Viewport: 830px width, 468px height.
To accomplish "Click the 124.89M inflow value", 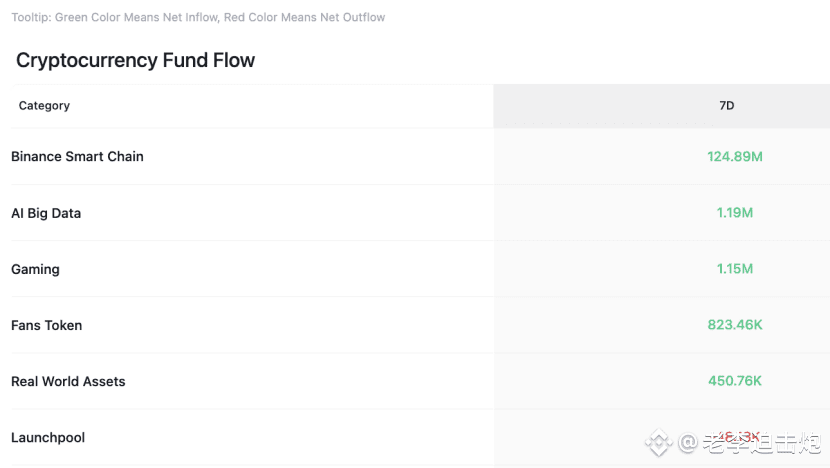I will click(x=735, y=156).
